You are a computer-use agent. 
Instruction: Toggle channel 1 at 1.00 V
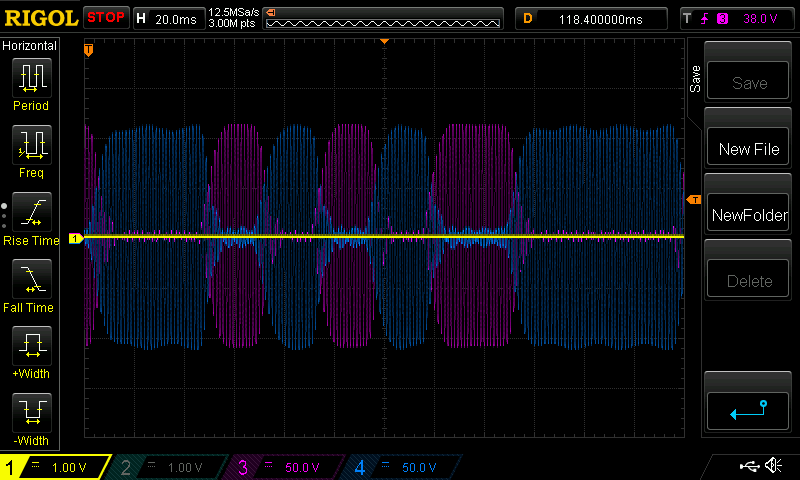click(55, 467)
